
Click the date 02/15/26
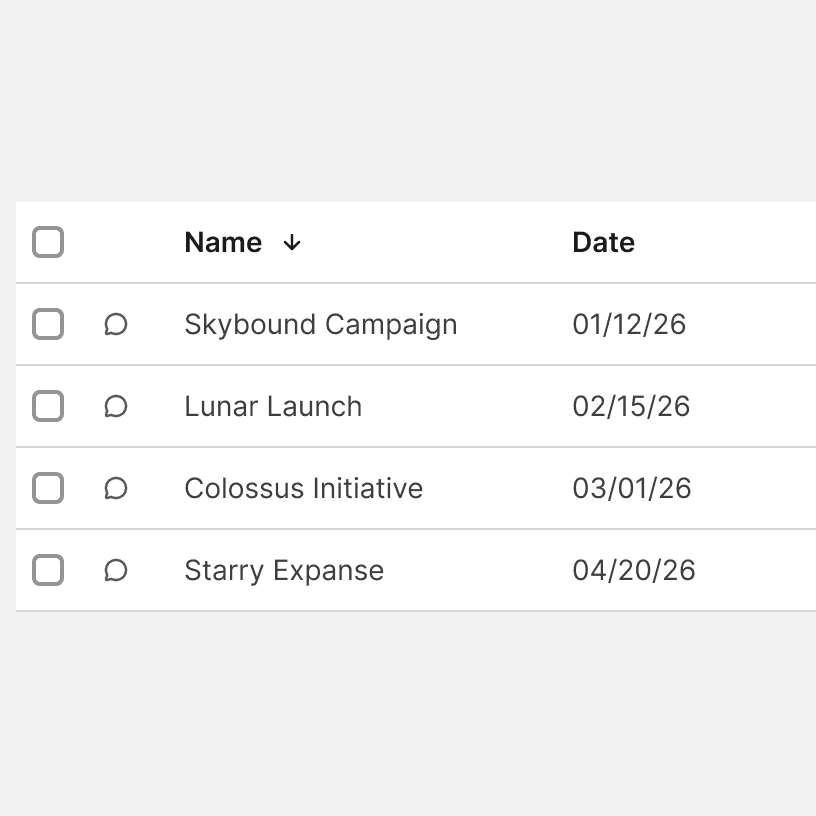pos(631,407)
